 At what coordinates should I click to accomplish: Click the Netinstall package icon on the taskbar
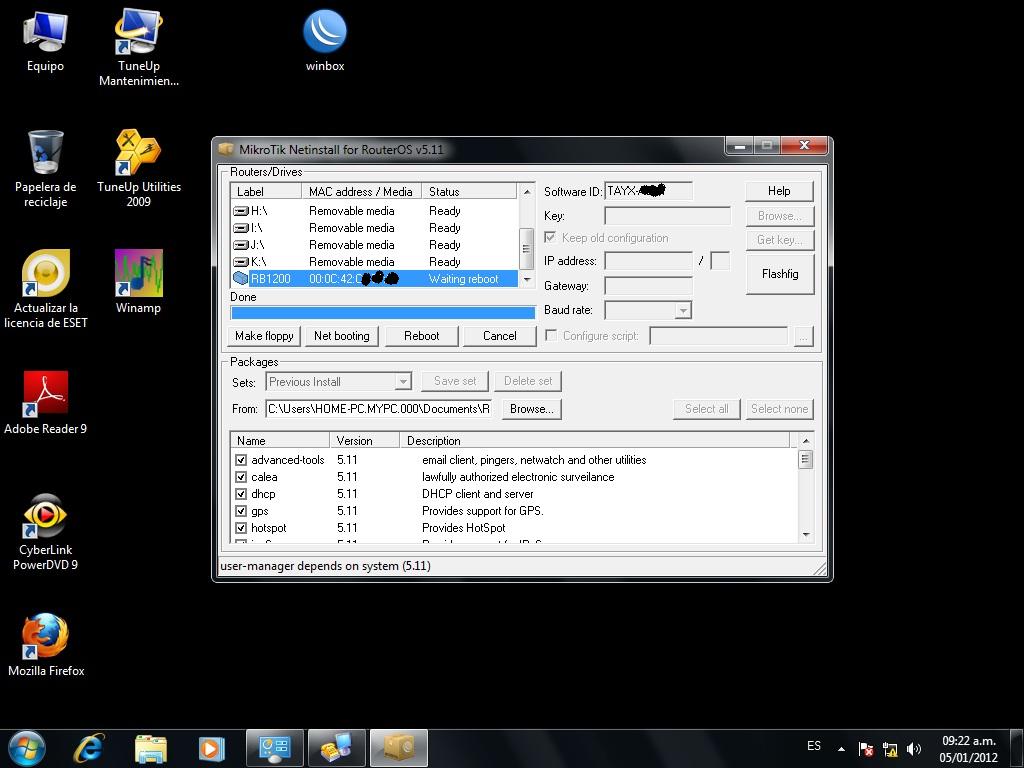click(x=398, y=746)
